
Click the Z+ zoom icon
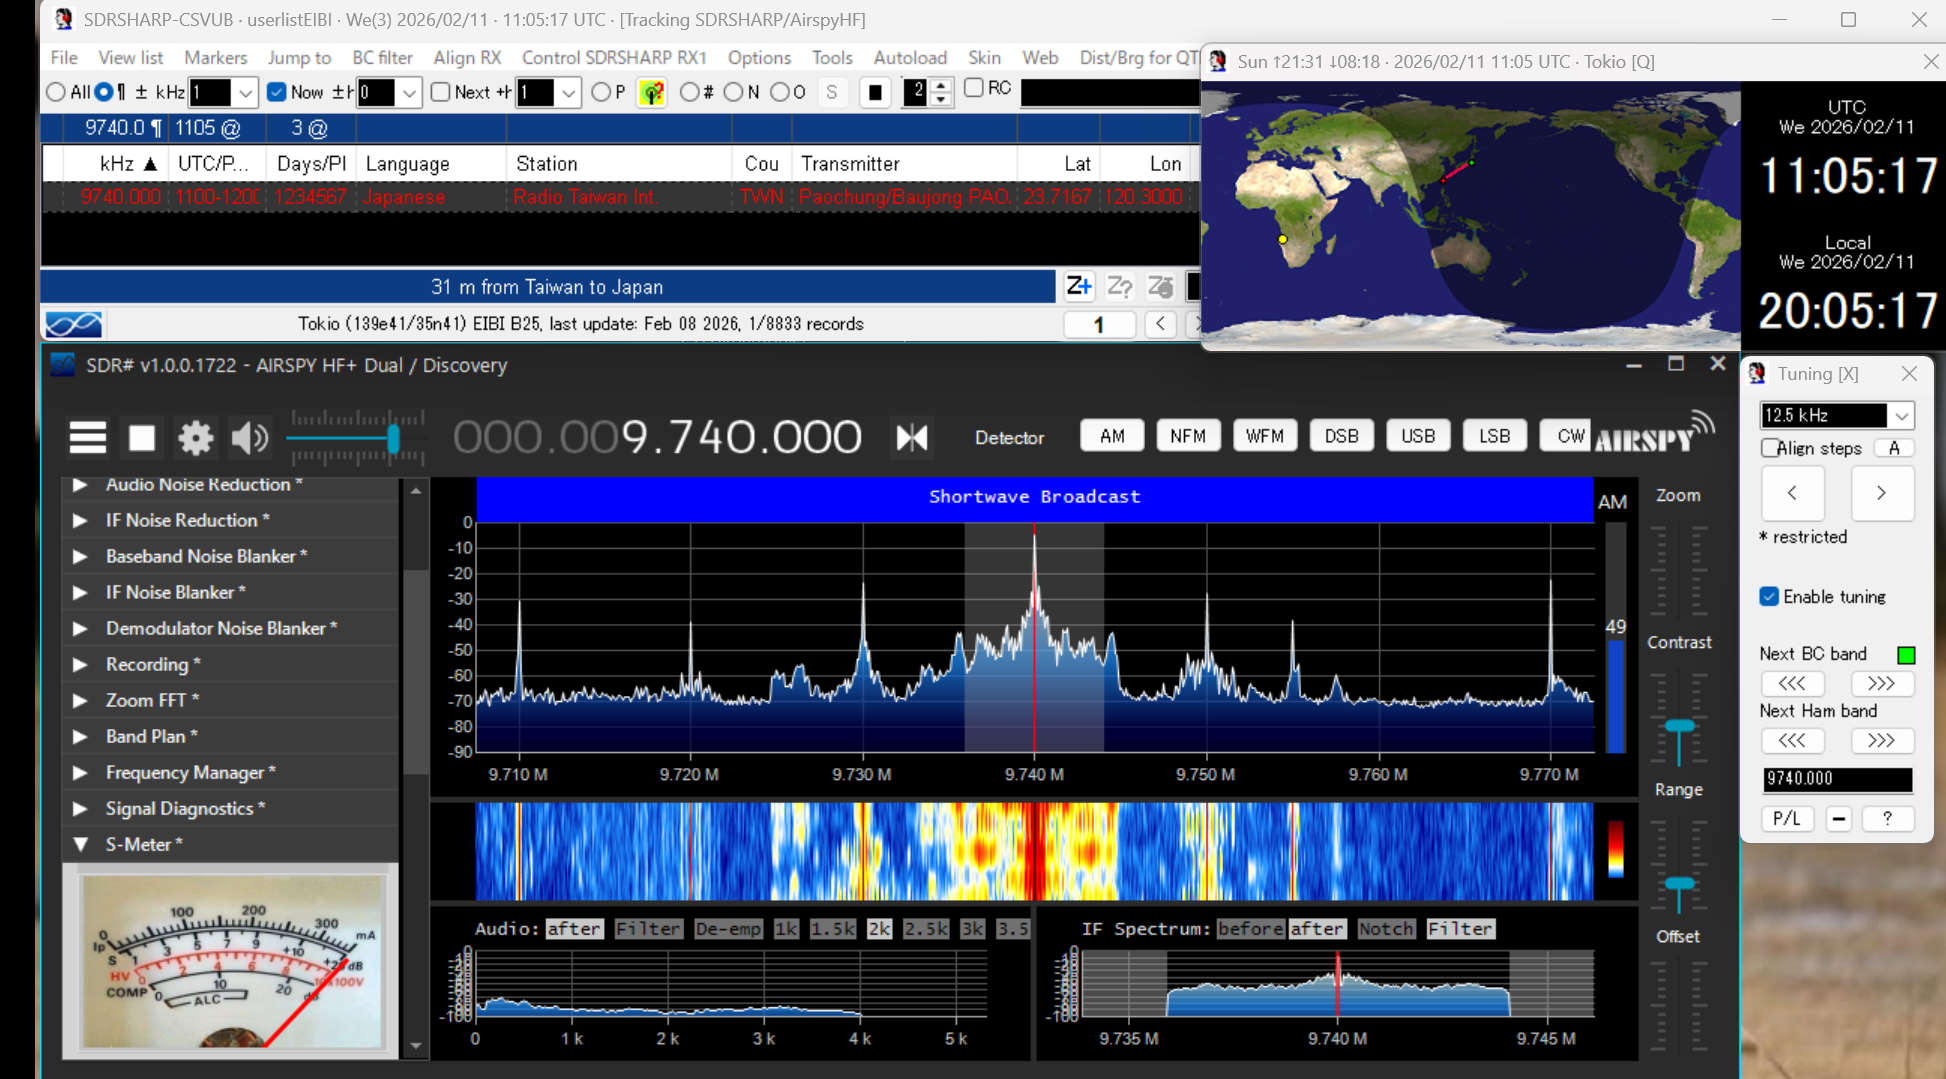1078,287
